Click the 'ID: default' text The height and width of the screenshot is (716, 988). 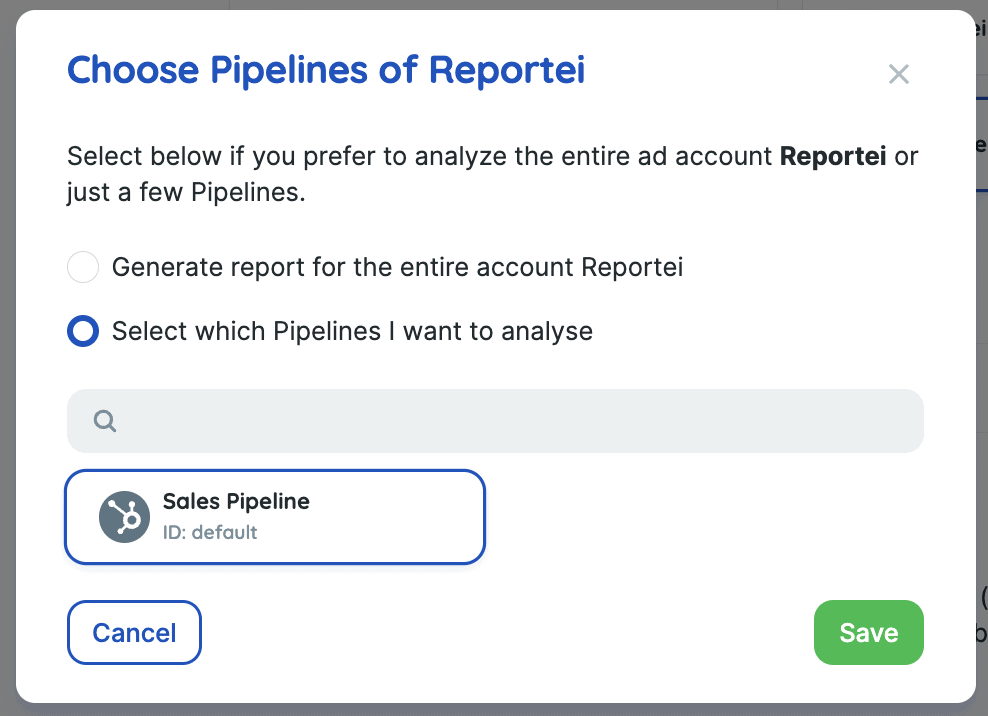[210, 533]
